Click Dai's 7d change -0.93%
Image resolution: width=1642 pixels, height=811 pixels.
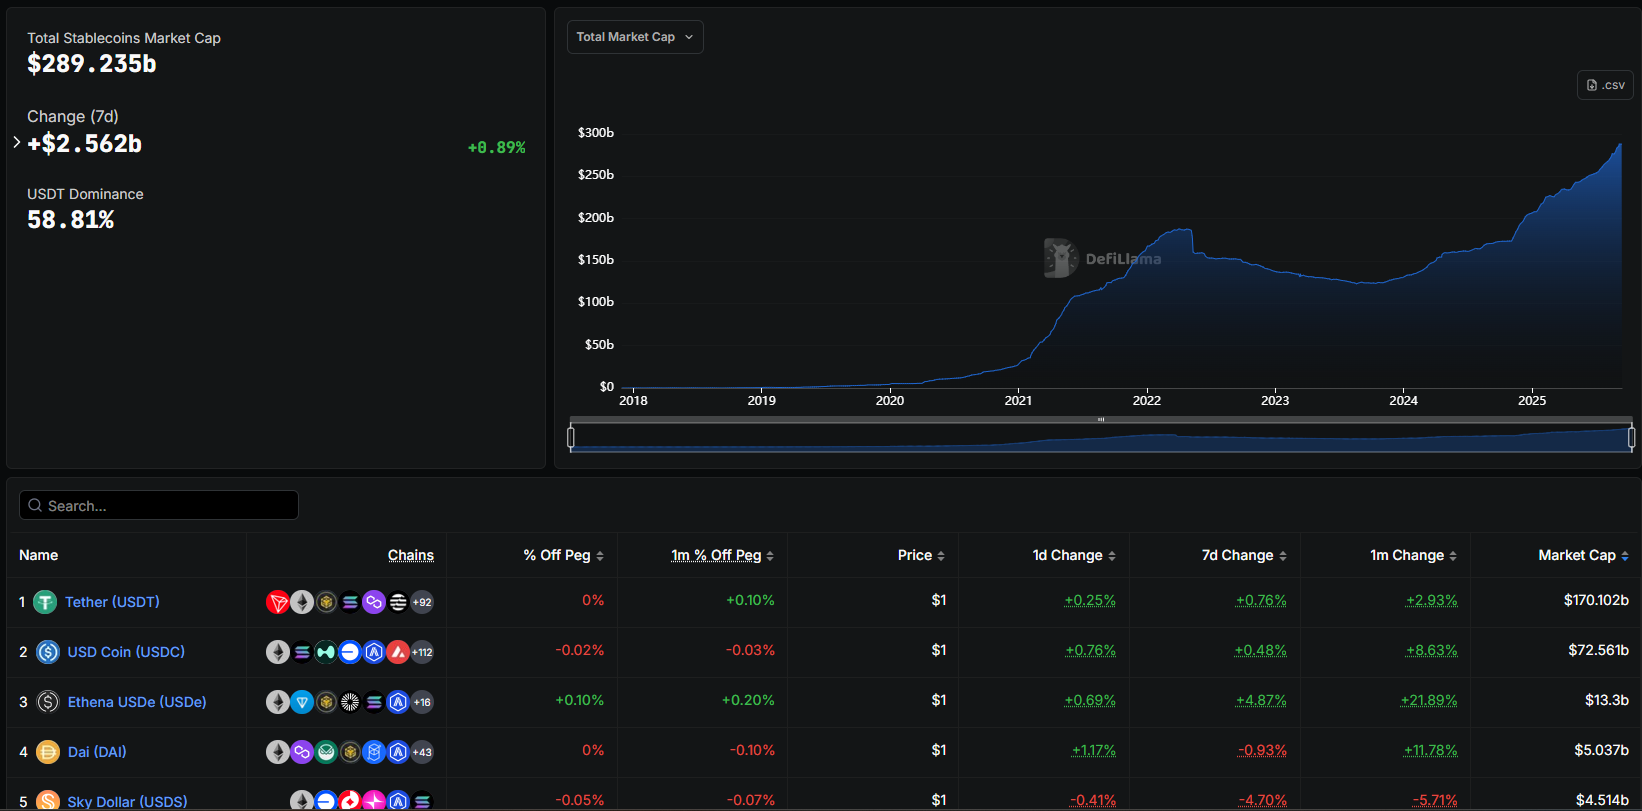tap(1262, 750)
